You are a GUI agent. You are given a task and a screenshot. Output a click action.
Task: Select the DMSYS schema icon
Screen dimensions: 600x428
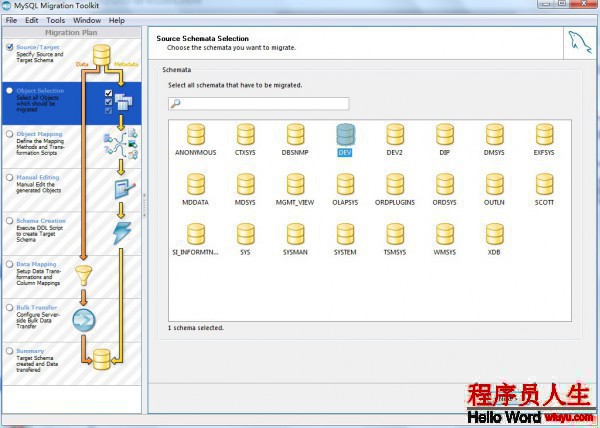(x=494, y=135)
